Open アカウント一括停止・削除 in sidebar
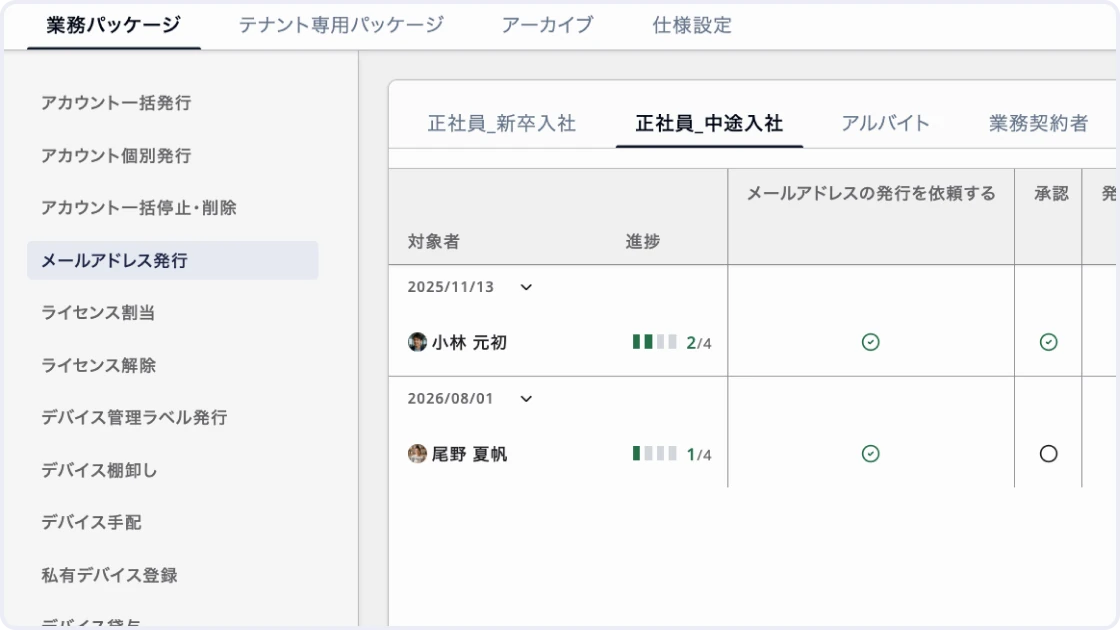Image resolution: width=1120 pixels, height=630 pixels. [x=139, y=208]
